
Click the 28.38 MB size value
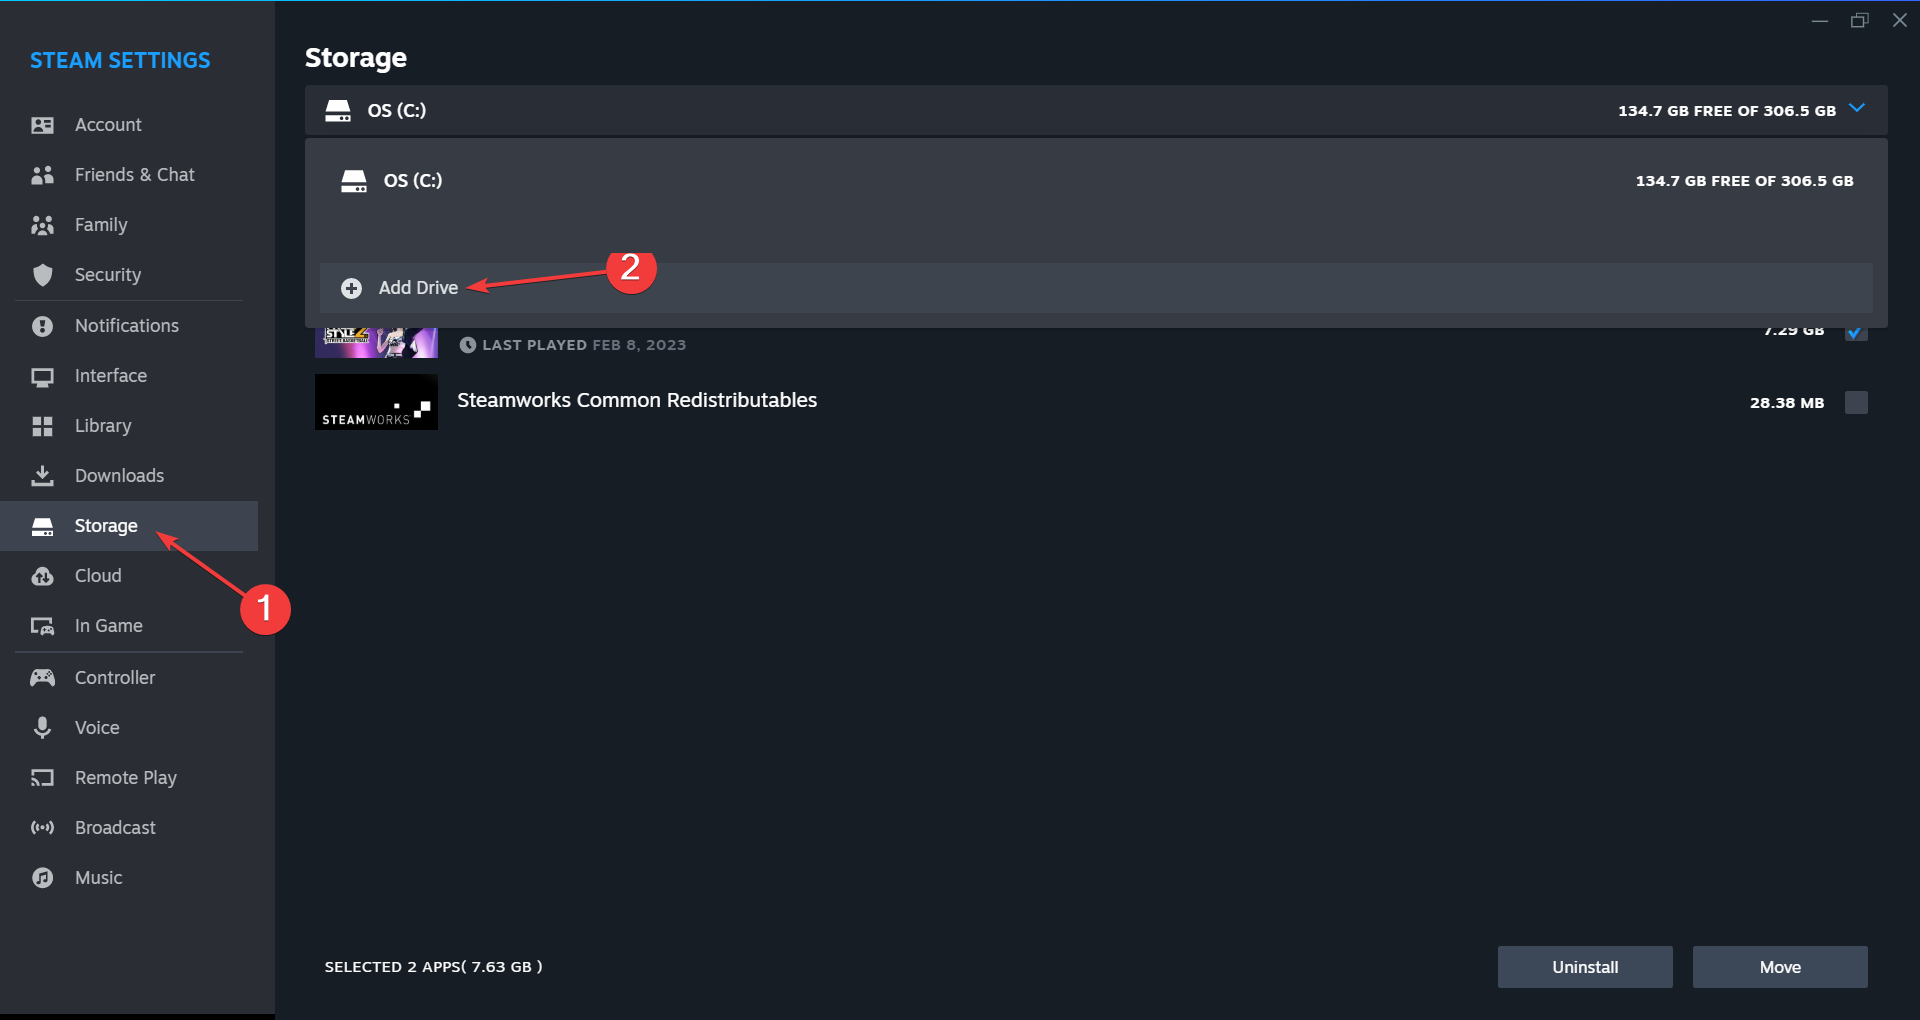click(x=1787, y=403)
